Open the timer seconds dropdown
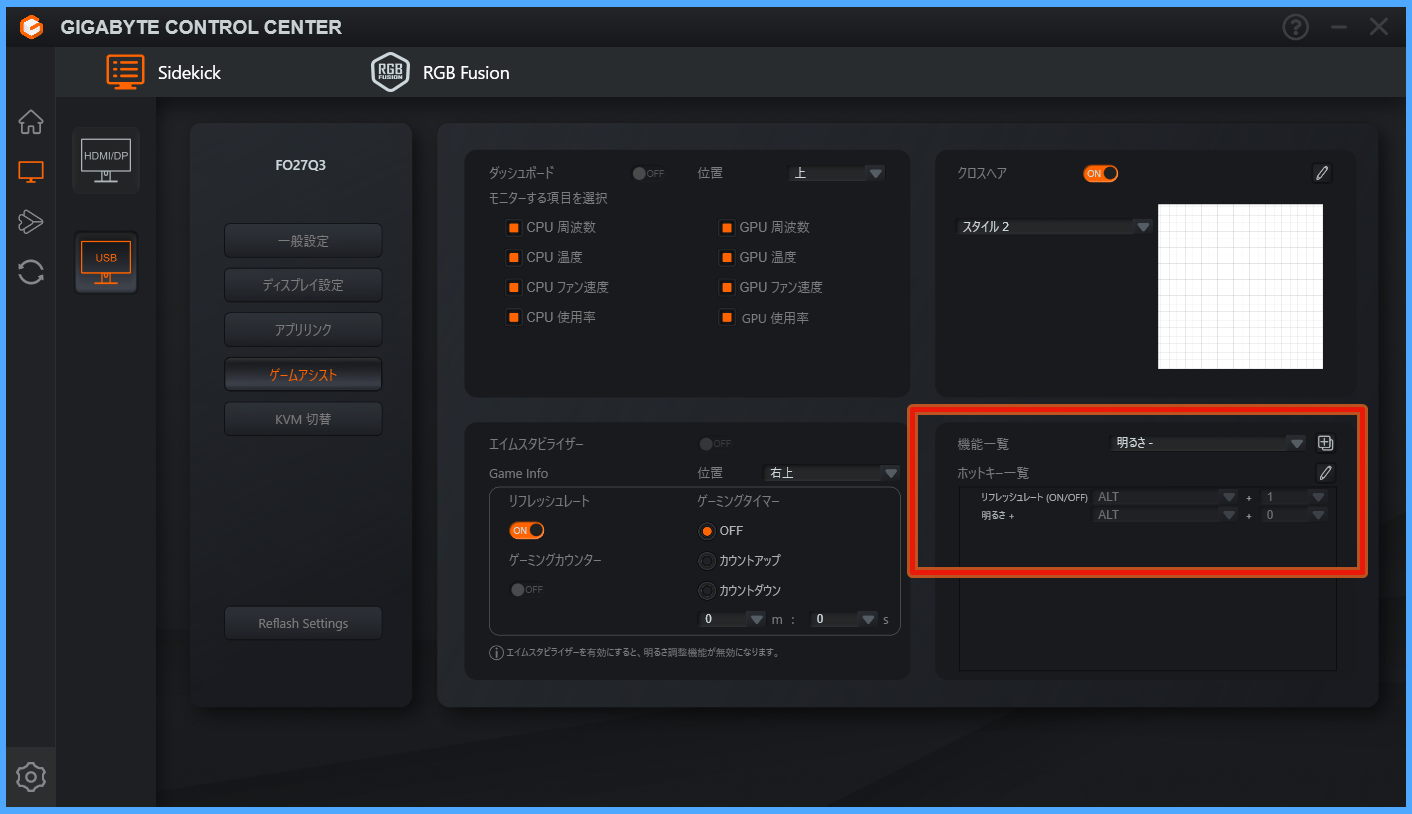The height and width of the screenshot is (814, 1412). [844, 619]
